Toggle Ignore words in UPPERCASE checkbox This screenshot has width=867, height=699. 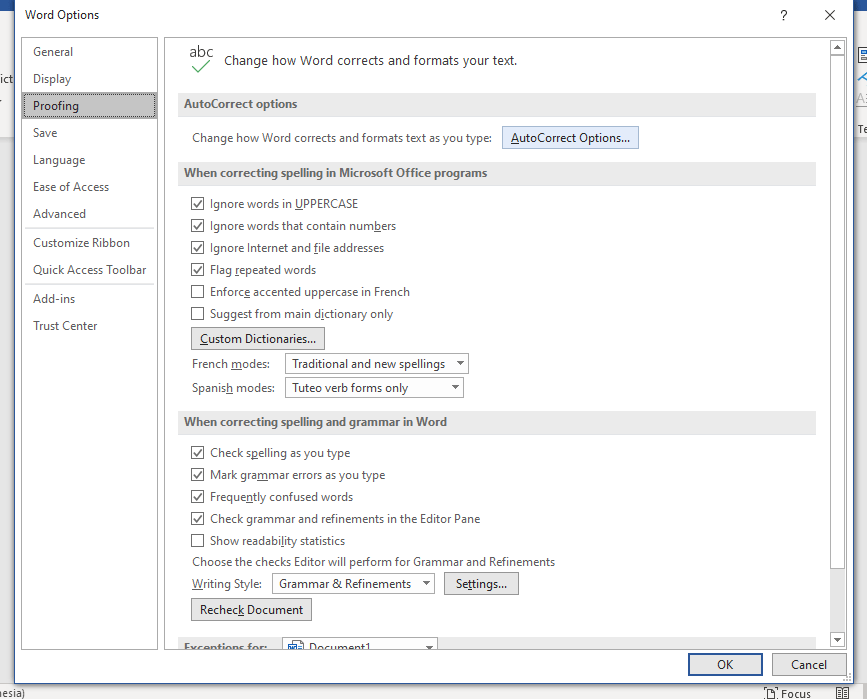[198, 204]
